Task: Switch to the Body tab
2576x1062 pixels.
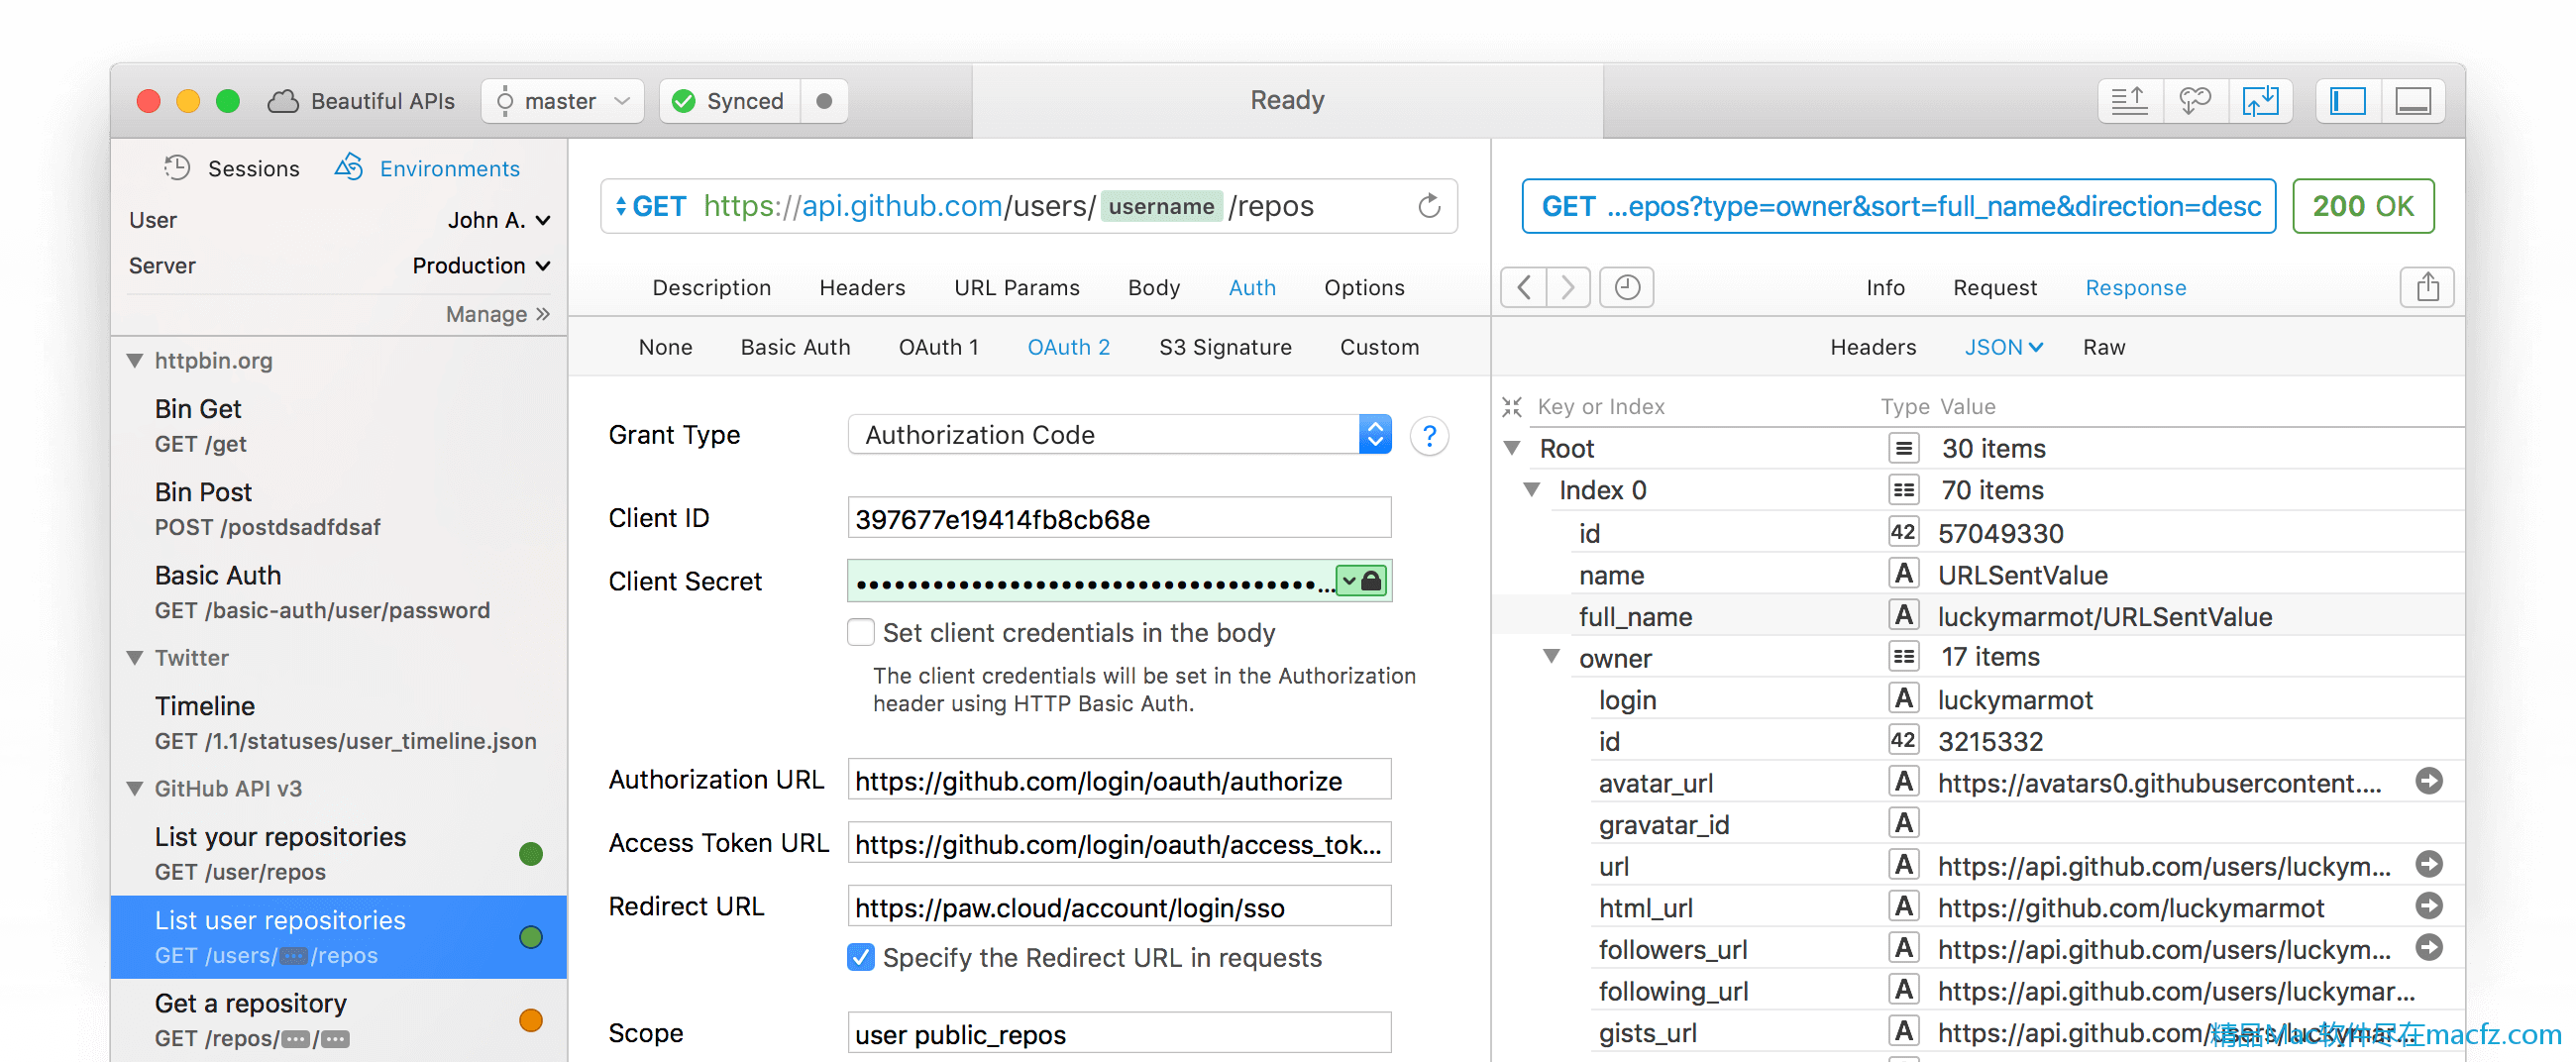Action: pyautogui.click(x=1154, y=288)
